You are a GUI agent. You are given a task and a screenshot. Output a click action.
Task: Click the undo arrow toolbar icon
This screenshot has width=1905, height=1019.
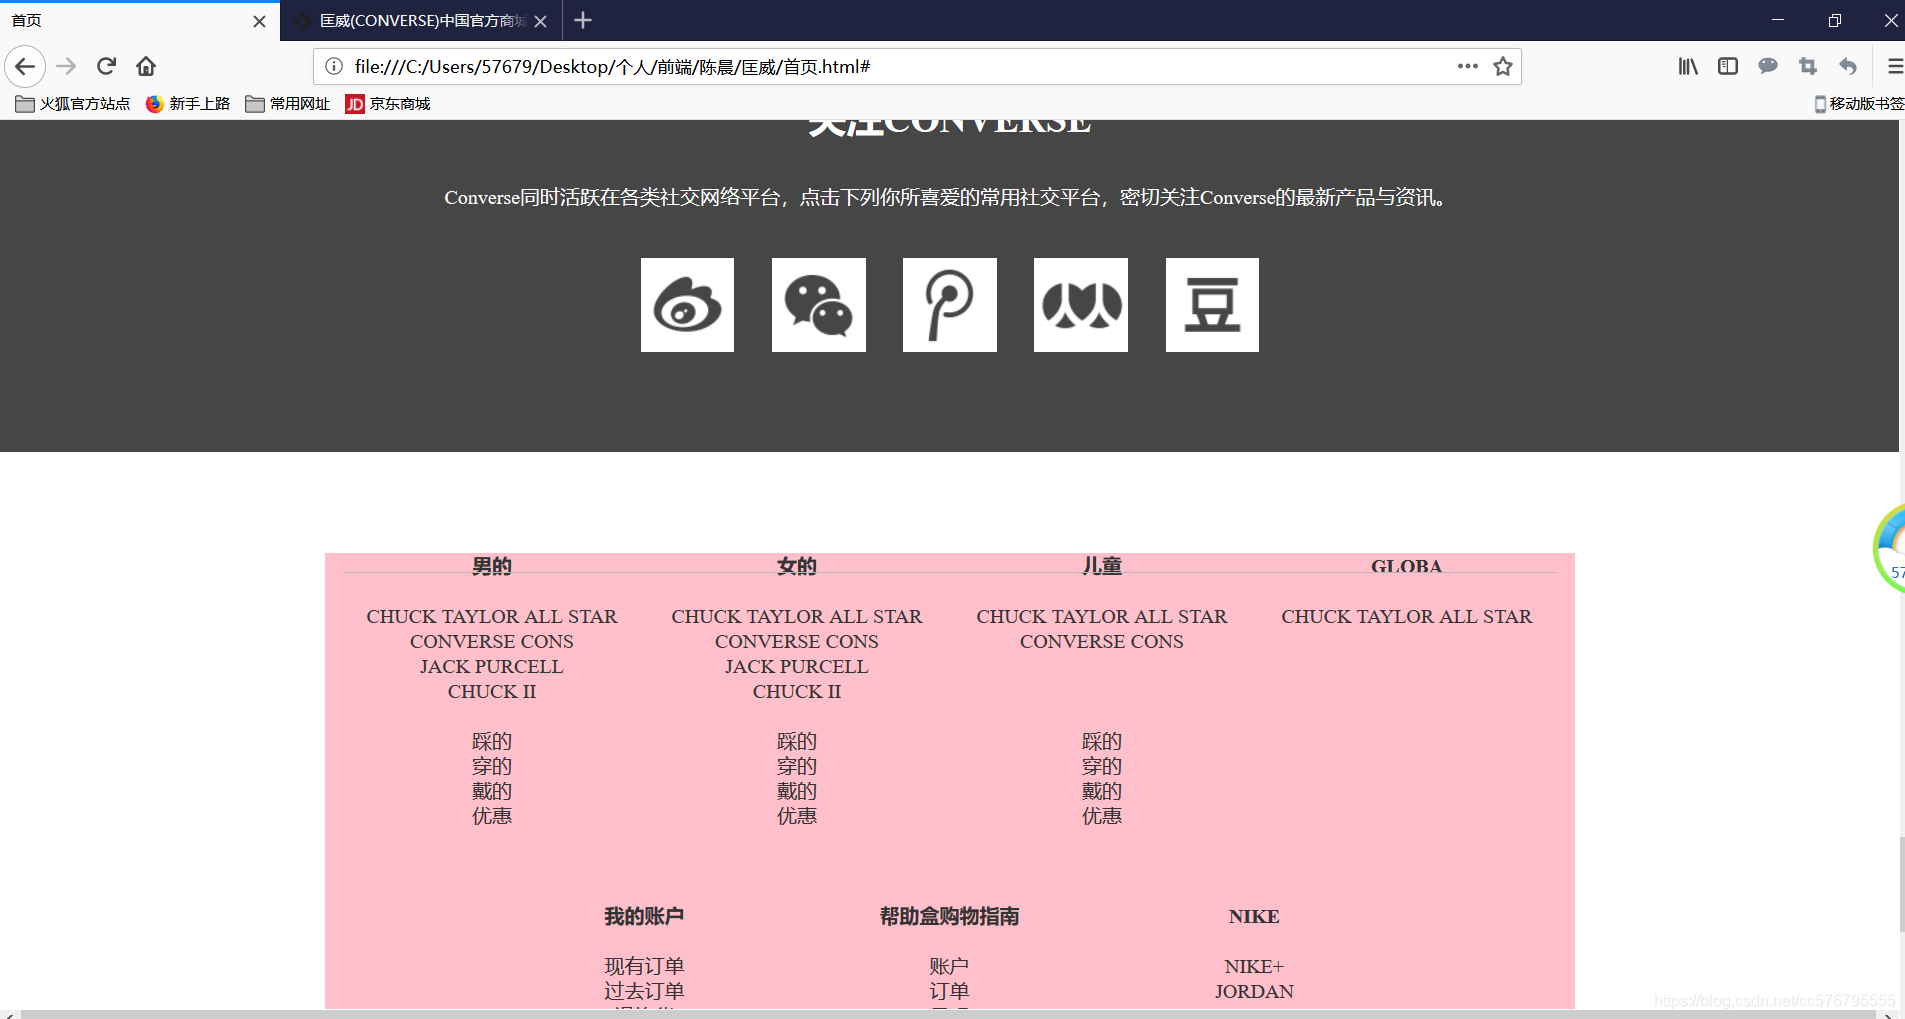point(1848,66)
